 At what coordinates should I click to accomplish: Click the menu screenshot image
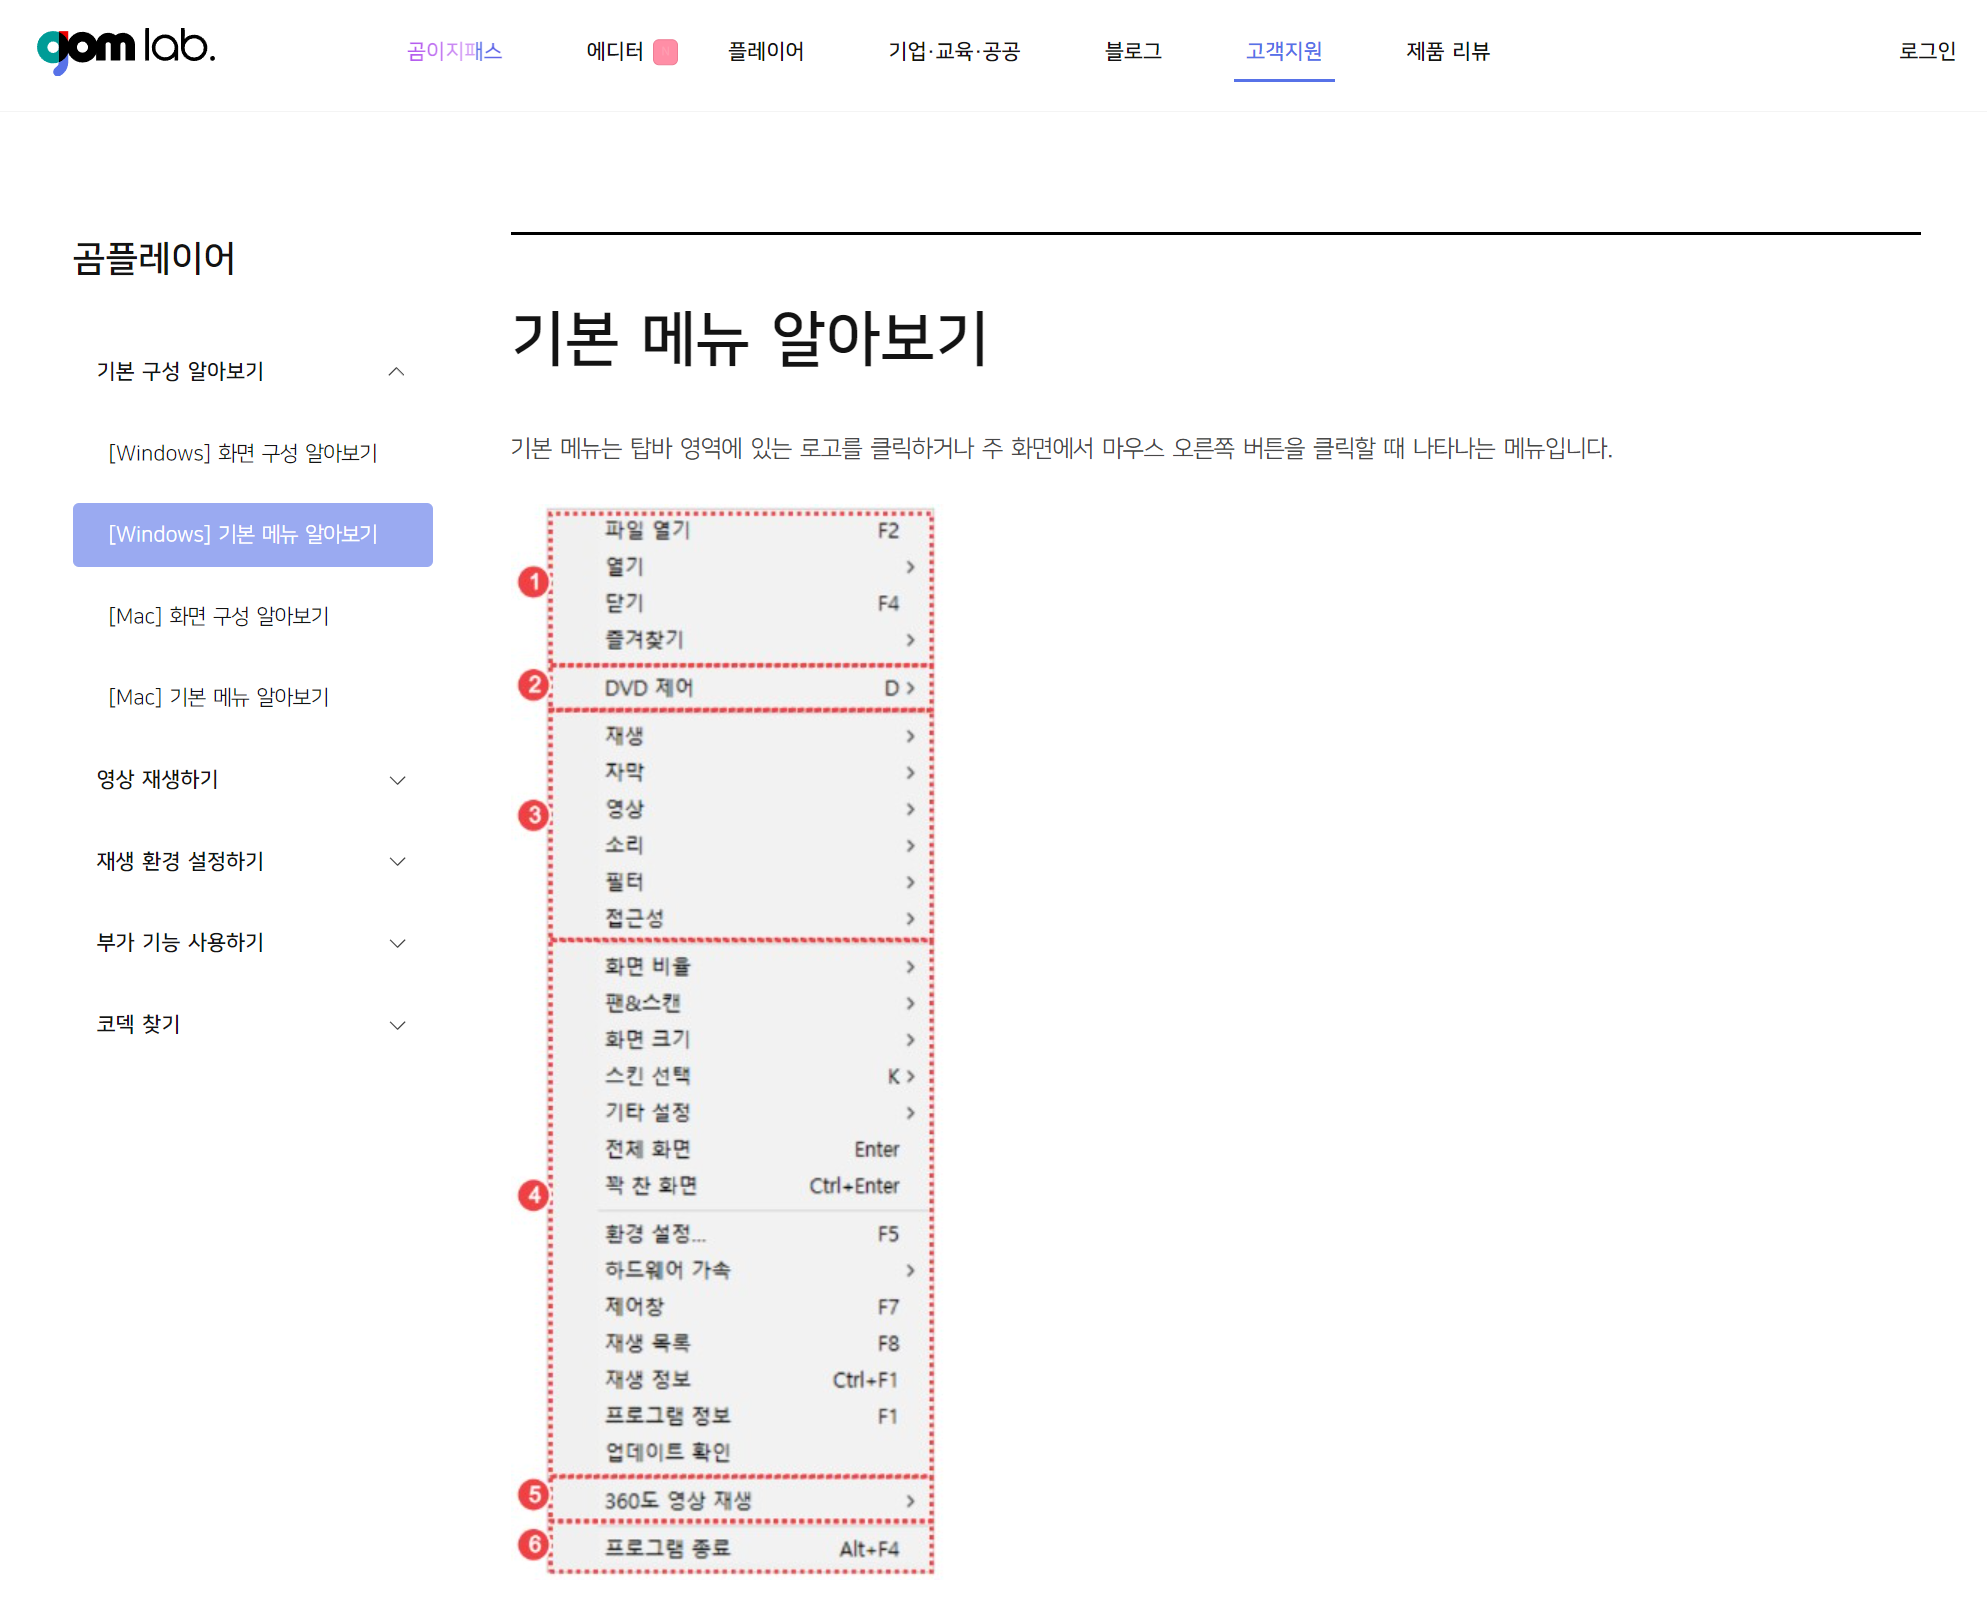point(740,1040)
